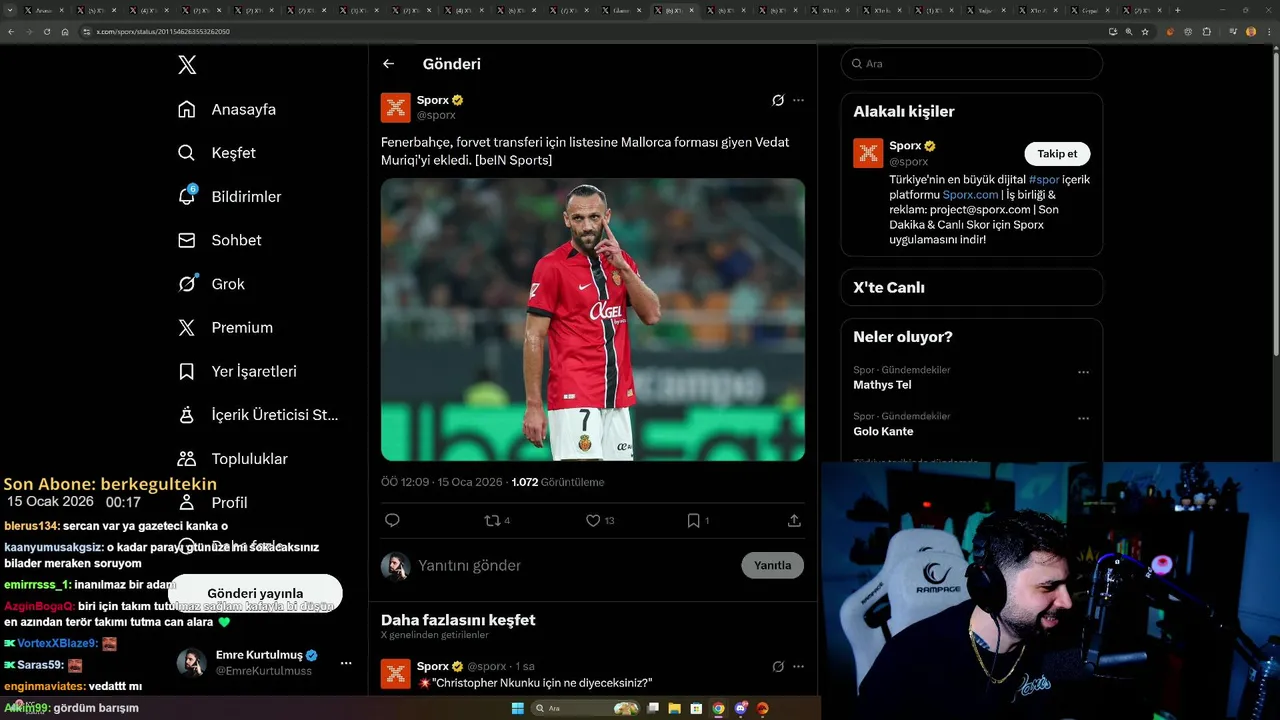Open Sporx avatar in Alakalı kişiler
Image resolution: width=1280 pixels, height=720 pixels.
[x=868, y=153]
